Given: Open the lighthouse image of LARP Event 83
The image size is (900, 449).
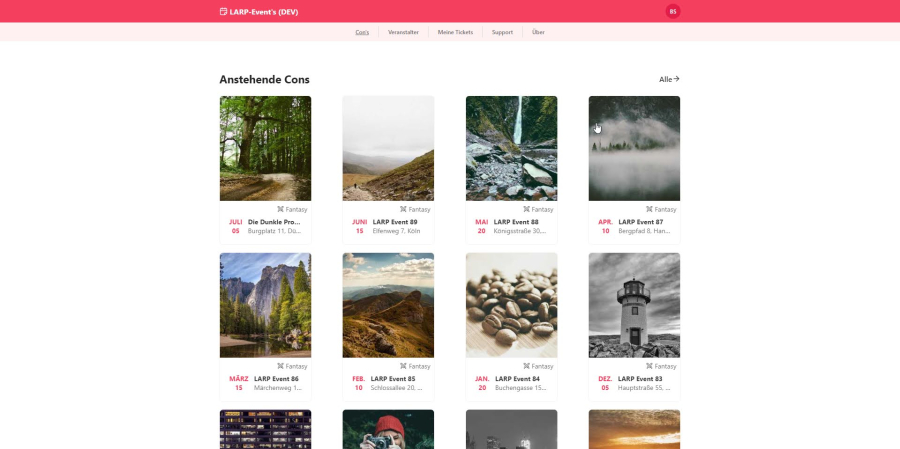Looking at the screenshot, I should 634,304.
